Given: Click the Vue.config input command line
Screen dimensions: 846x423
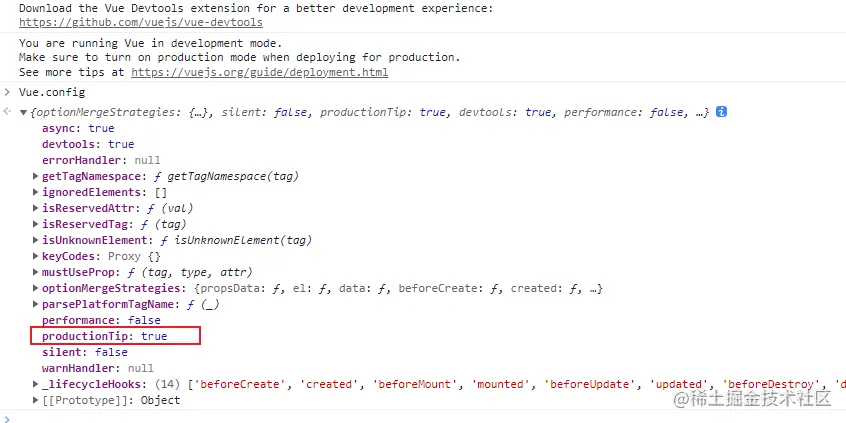Looking at the screenshot, I should pyautogui.click(x=52, y=92).
